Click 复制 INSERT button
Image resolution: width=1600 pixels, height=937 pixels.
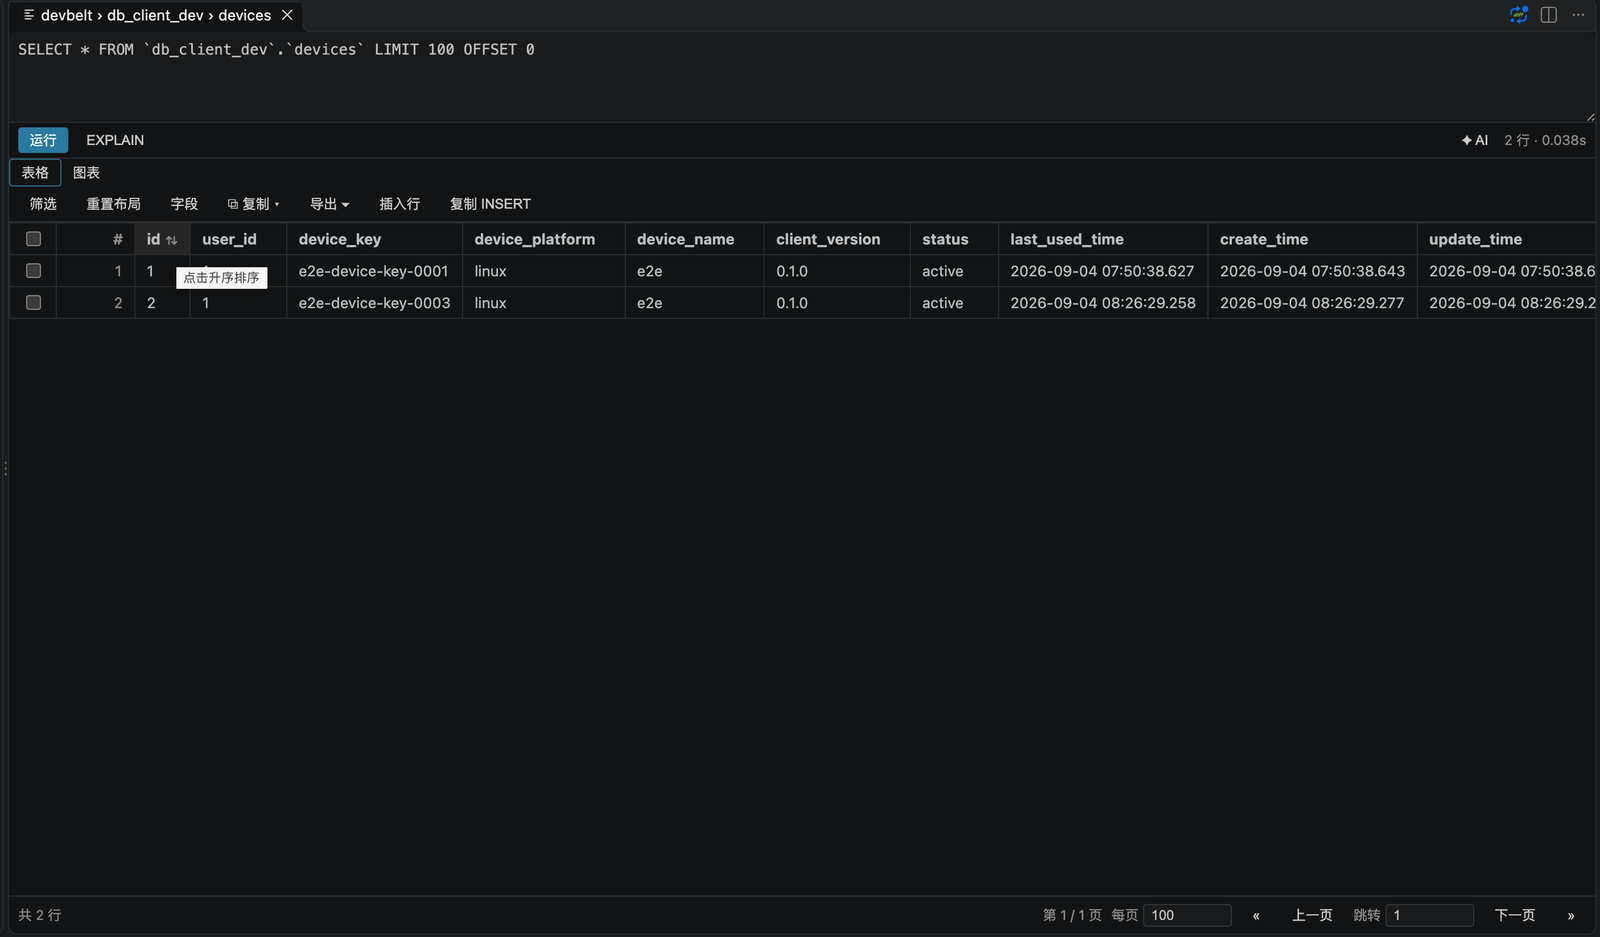[x=490, y=204]
